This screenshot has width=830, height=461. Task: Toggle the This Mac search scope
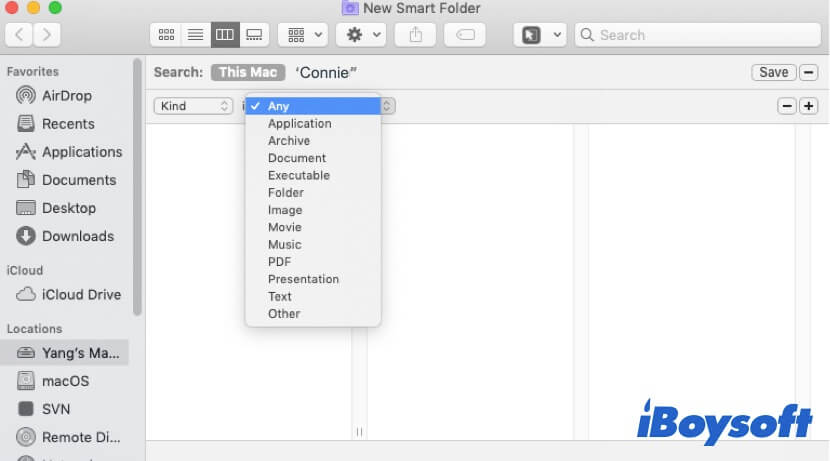248,72
